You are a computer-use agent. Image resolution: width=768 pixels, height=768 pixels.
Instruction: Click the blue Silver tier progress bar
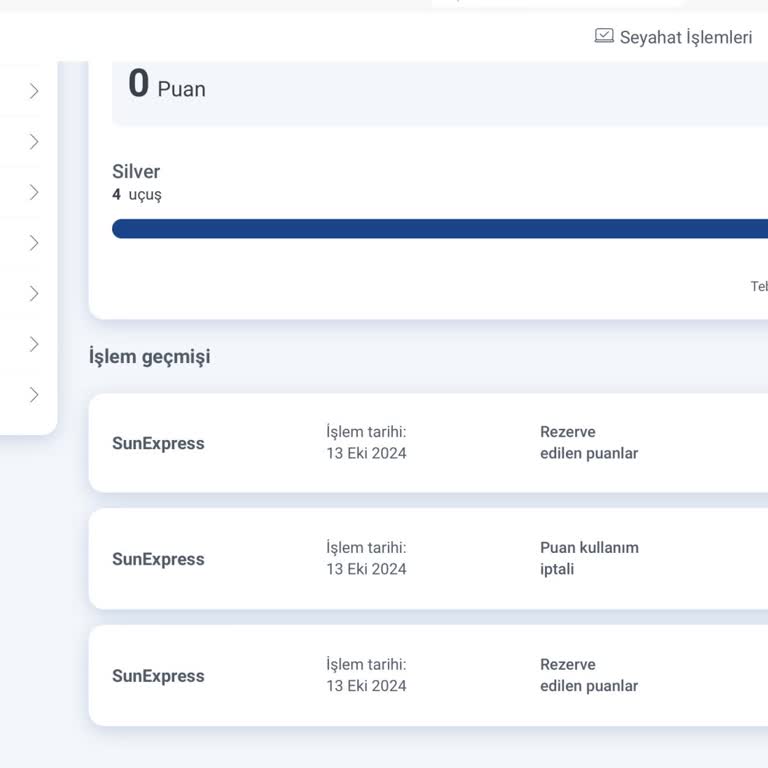(x=440, y=229)
